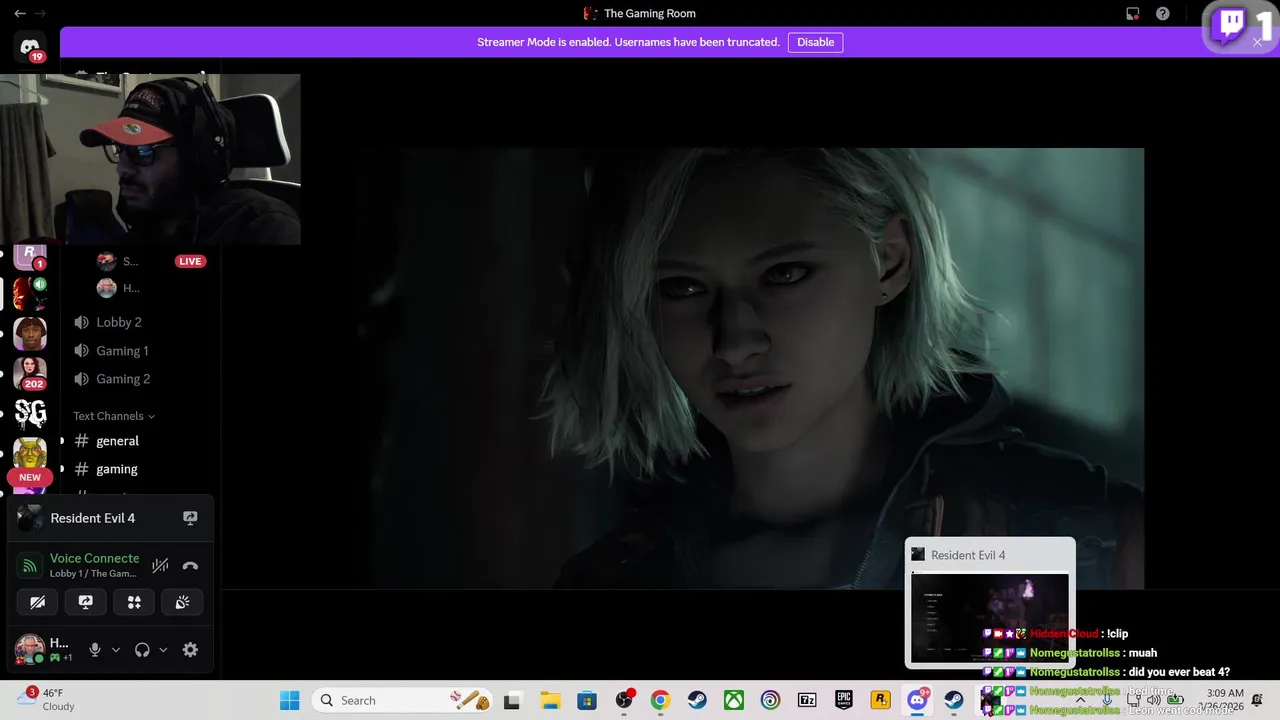Viewport: 1280px width, 720px height.
Task: Open Windows Start button
Action: pyautogui.click(x=289, y=700)
